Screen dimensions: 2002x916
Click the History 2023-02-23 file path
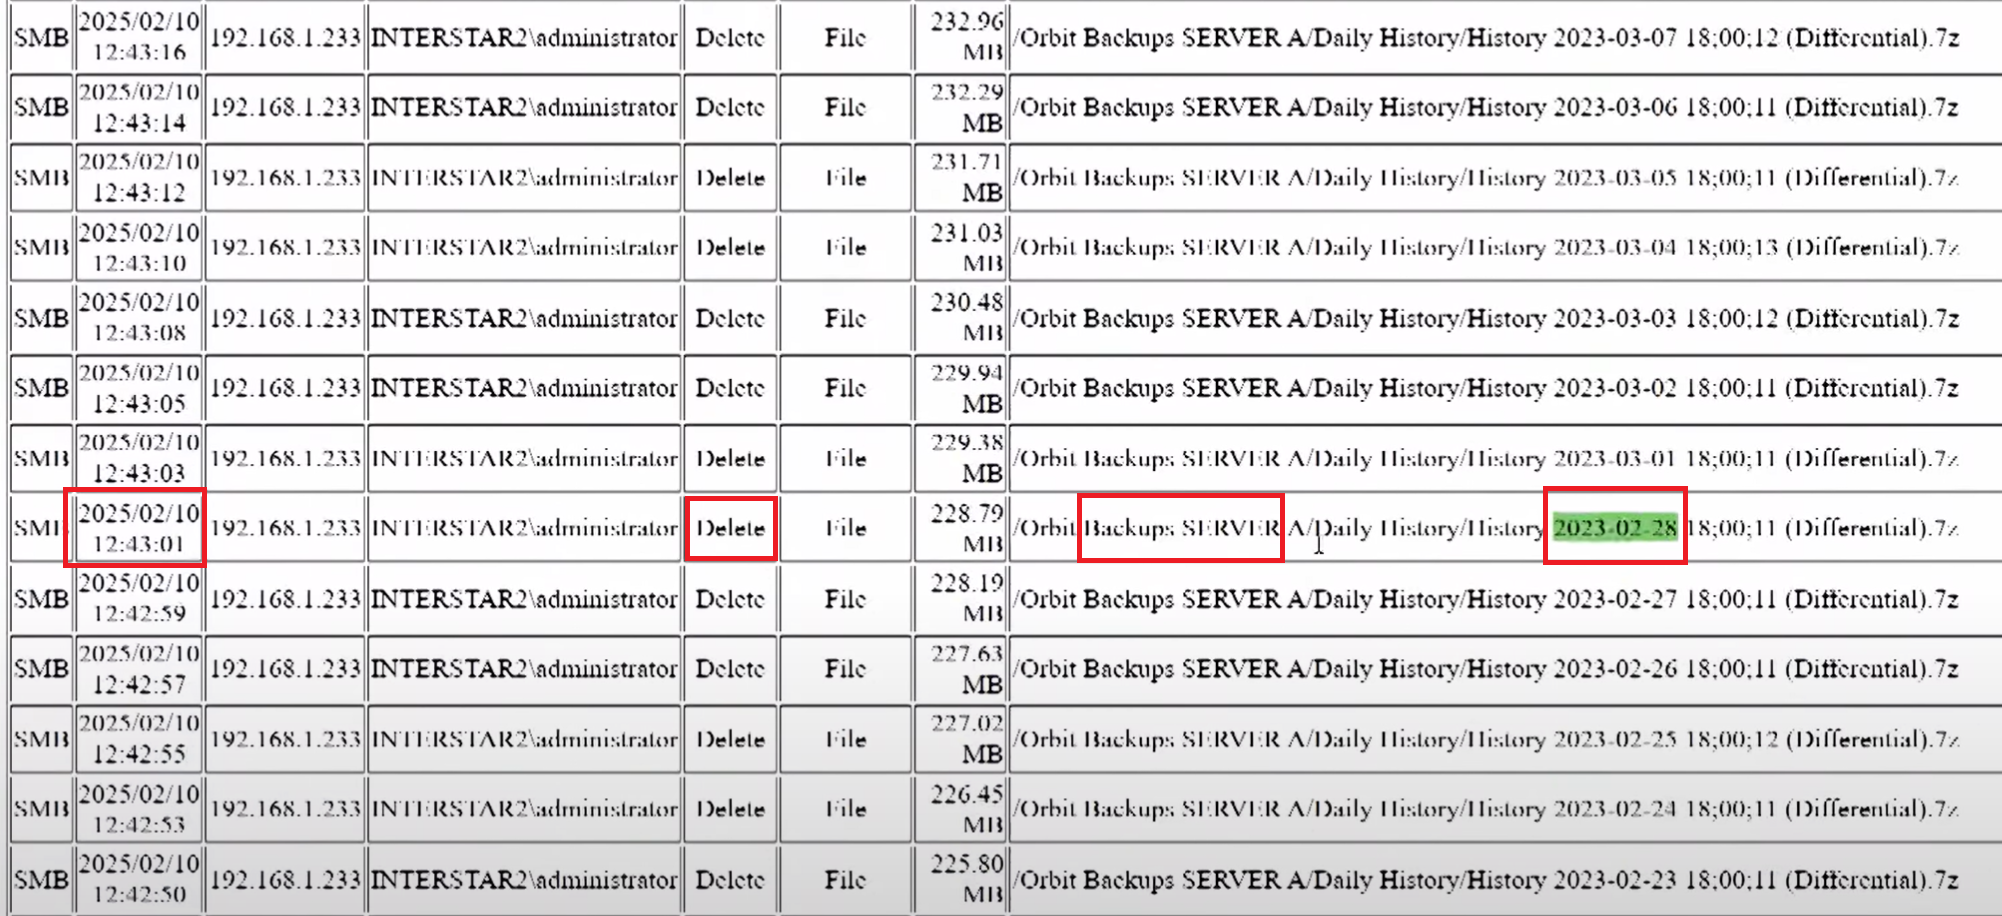click(1488, 880)
